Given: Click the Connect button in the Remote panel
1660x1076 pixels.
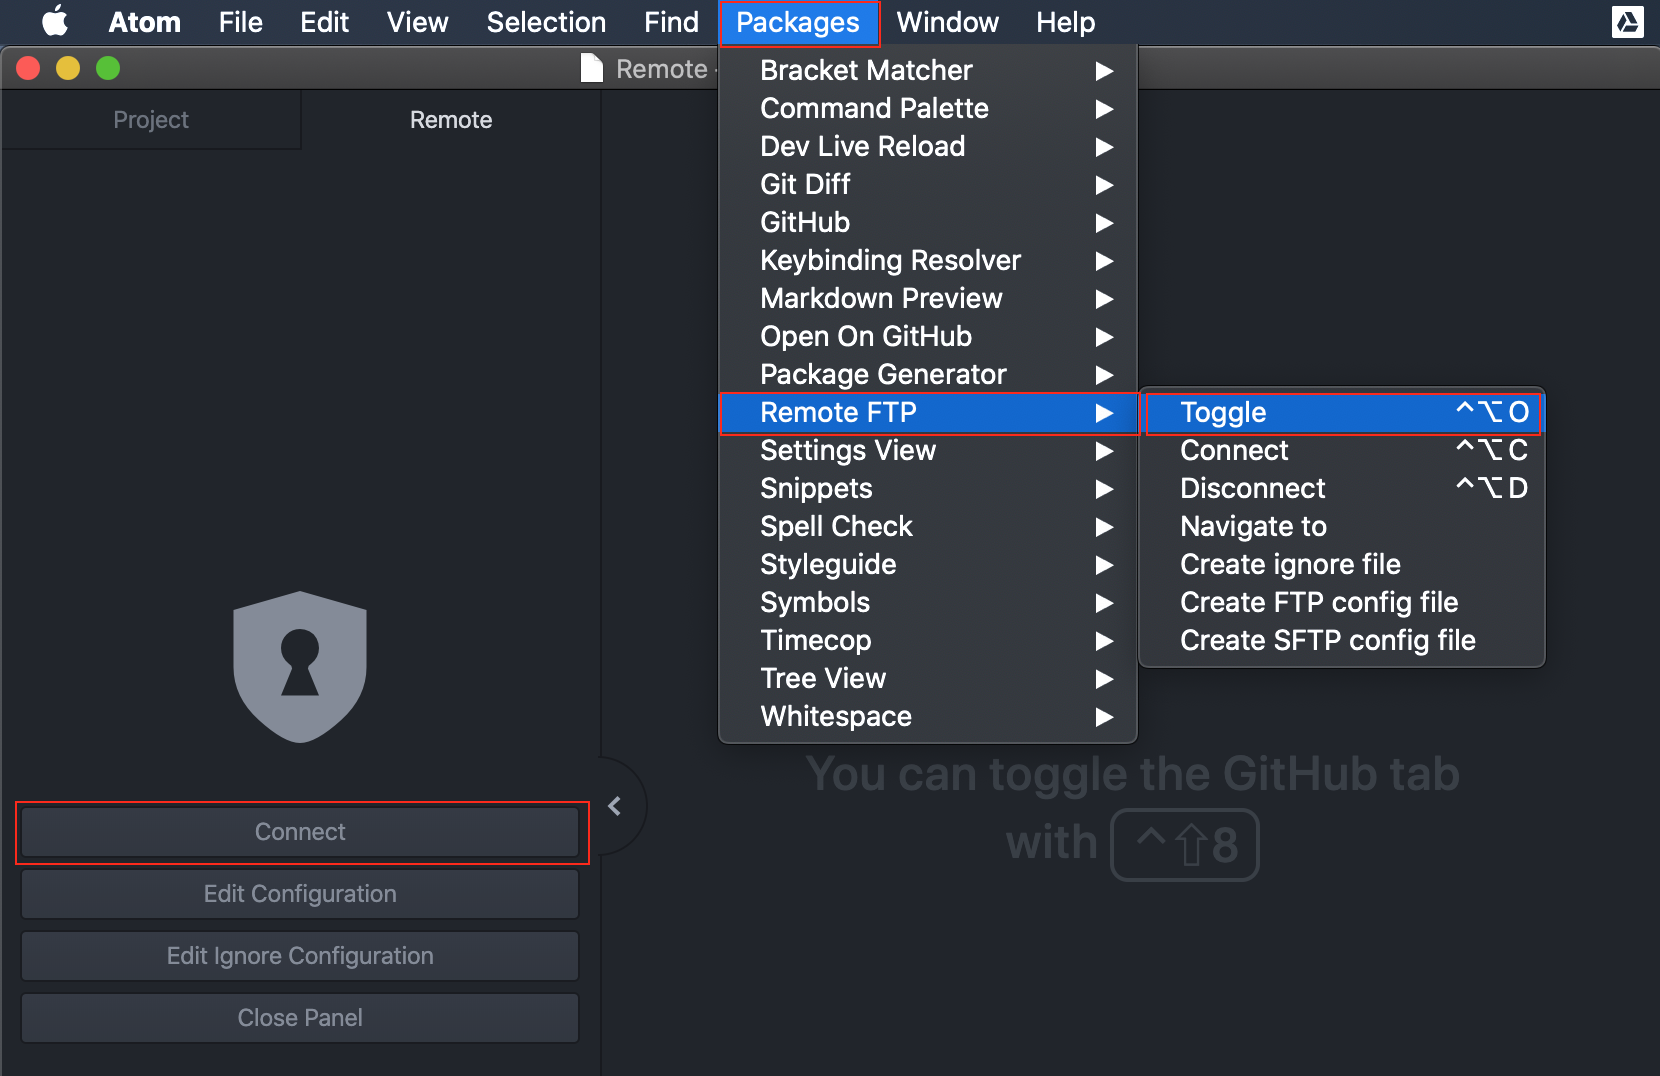Looking at the screenshot, I should (300, 832).
